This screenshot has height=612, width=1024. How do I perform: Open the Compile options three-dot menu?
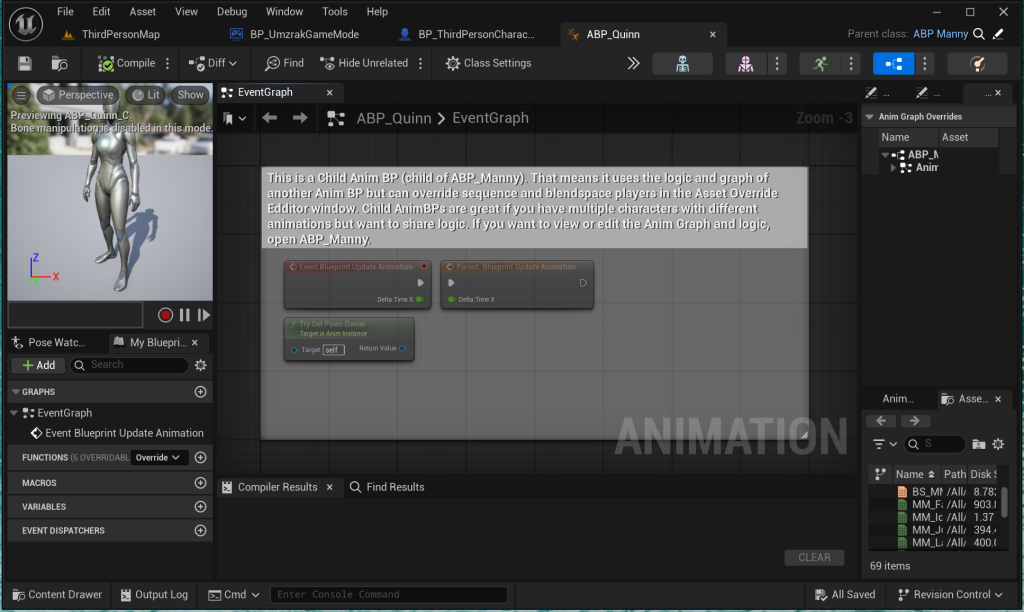pos(168,63)
